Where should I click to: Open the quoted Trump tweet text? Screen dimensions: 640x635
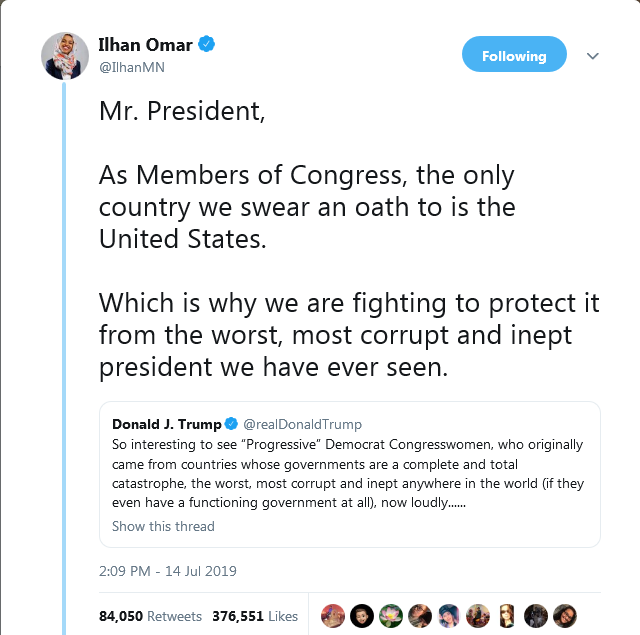point(347,473)
